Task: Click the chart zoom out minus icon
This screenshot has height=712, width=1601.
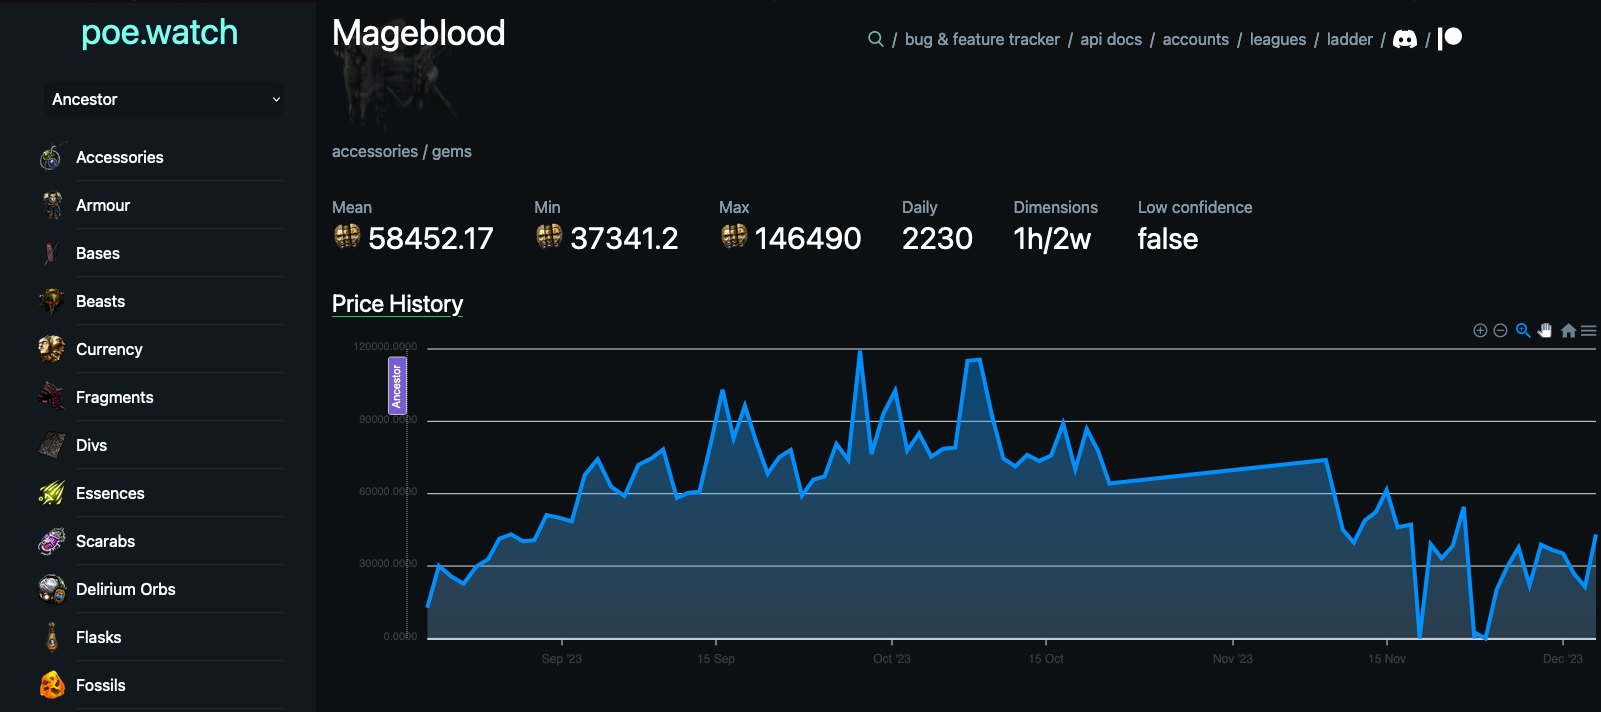Action: pyautogui.click(x=1500, y=331)
